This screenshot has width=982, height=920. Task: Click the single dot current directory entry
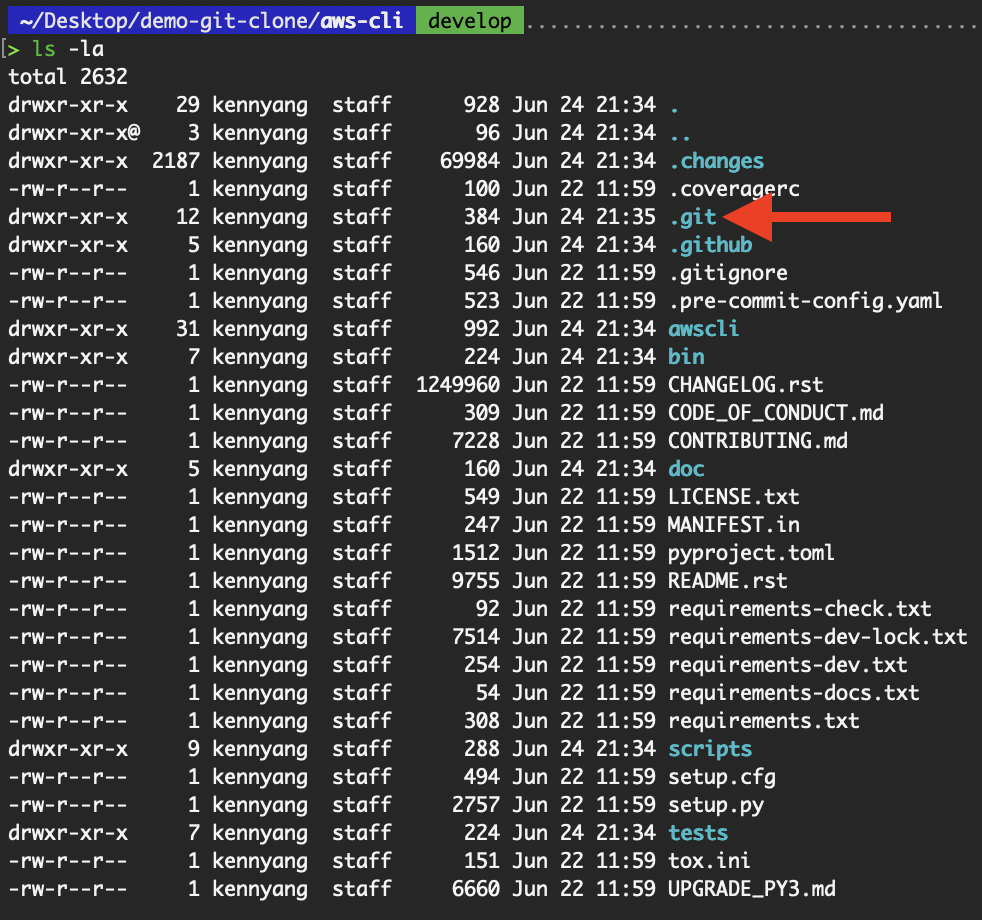click(x=674, y=109)
